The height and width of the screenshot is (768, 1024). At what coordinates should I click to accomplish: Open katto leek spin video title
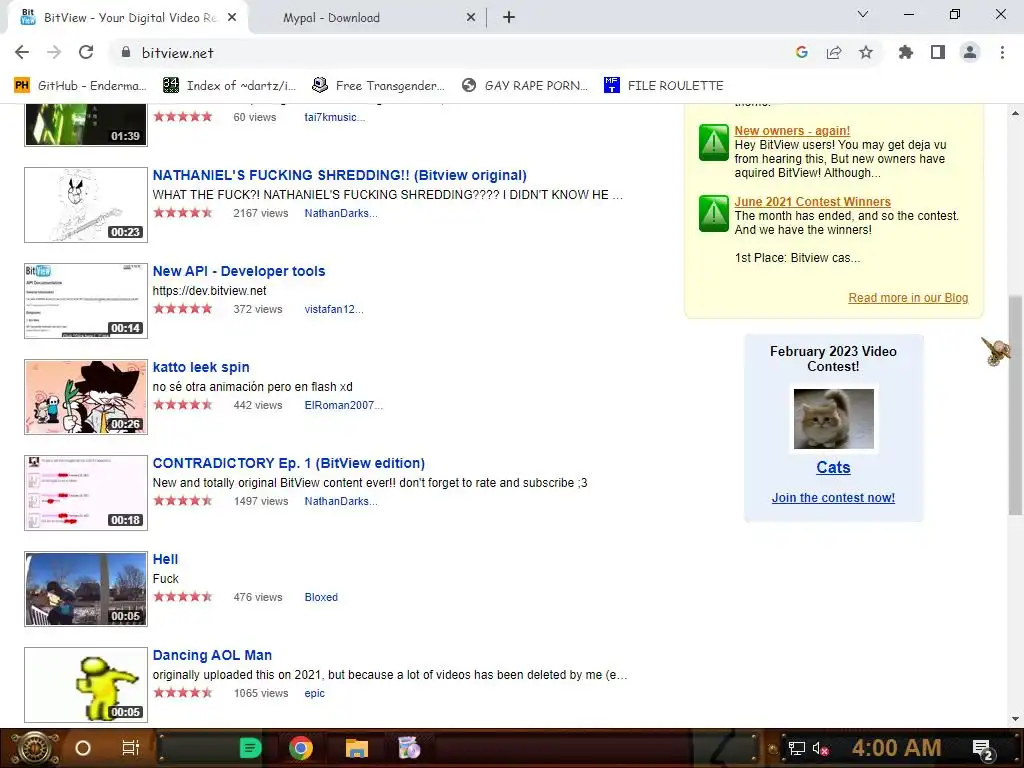(x=201, y=367)
